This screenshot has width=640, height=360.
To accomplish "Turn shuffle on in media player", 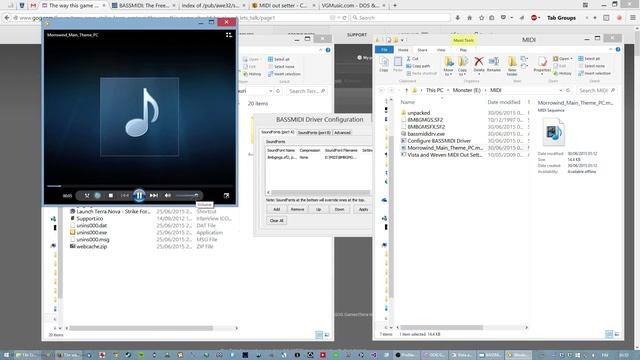I will tap(87, 196).
